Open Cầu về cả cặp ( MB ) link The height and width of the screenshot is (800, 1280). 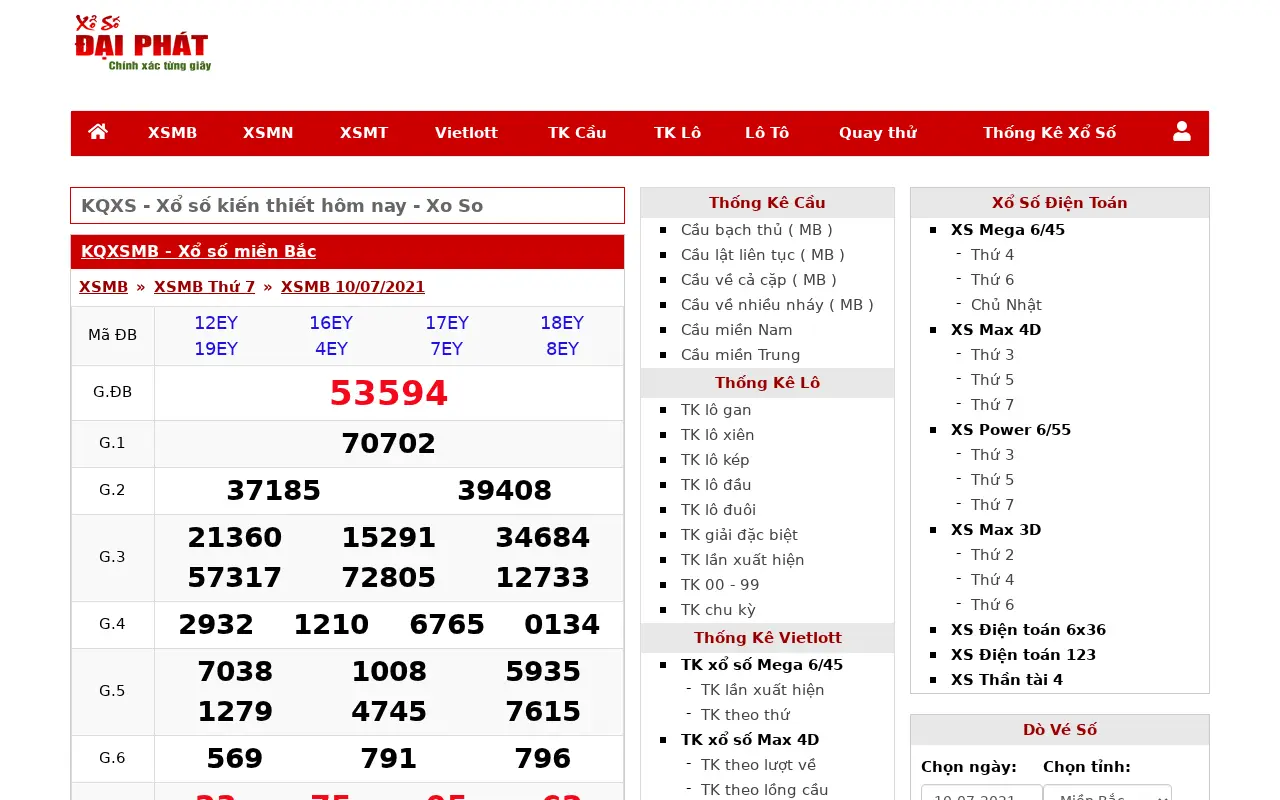(x=759, y=280)
